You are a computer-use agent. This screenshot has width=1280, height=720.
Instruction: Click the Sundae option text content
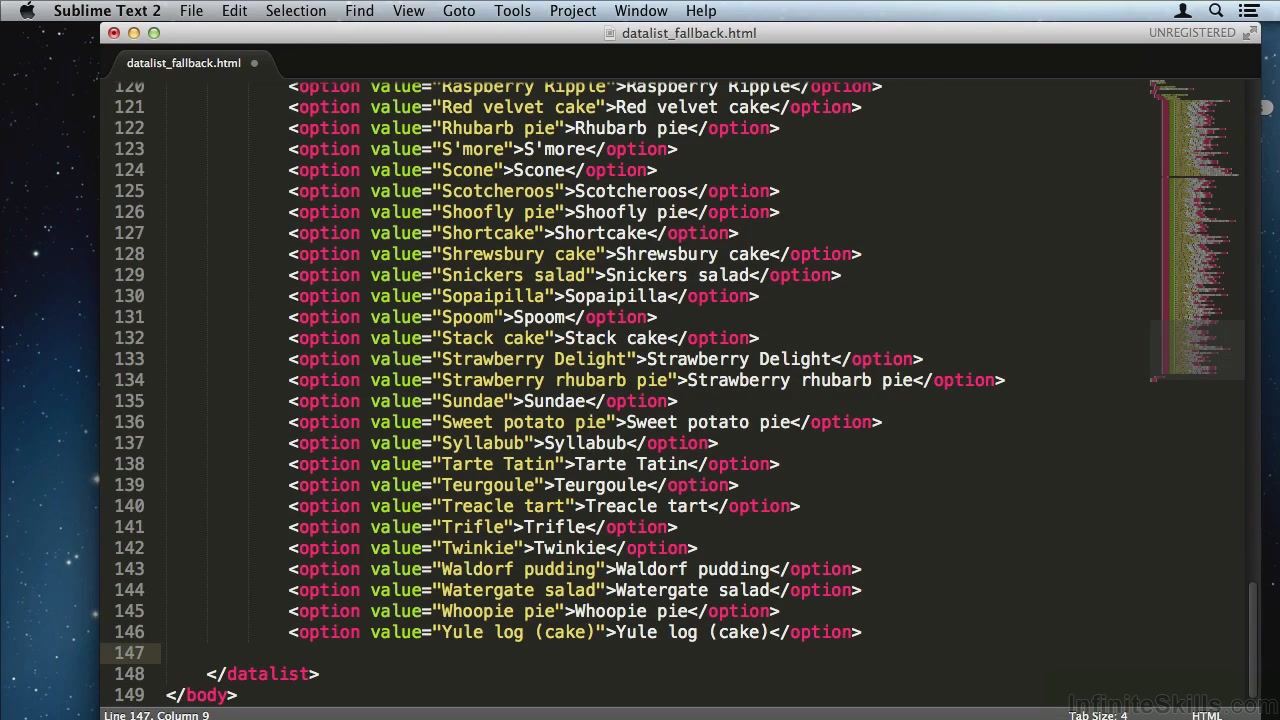554,401
